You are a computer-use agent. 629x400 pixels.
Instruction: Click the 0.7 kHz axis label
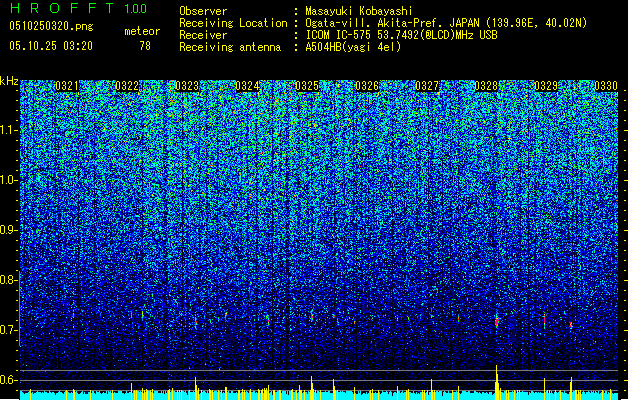tap(9, 330)
